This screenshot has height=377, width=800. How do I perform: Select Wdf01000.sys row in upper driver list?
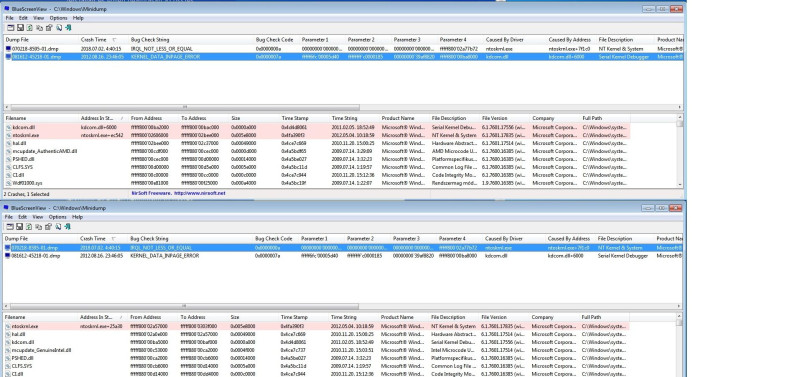coord(317,183)
